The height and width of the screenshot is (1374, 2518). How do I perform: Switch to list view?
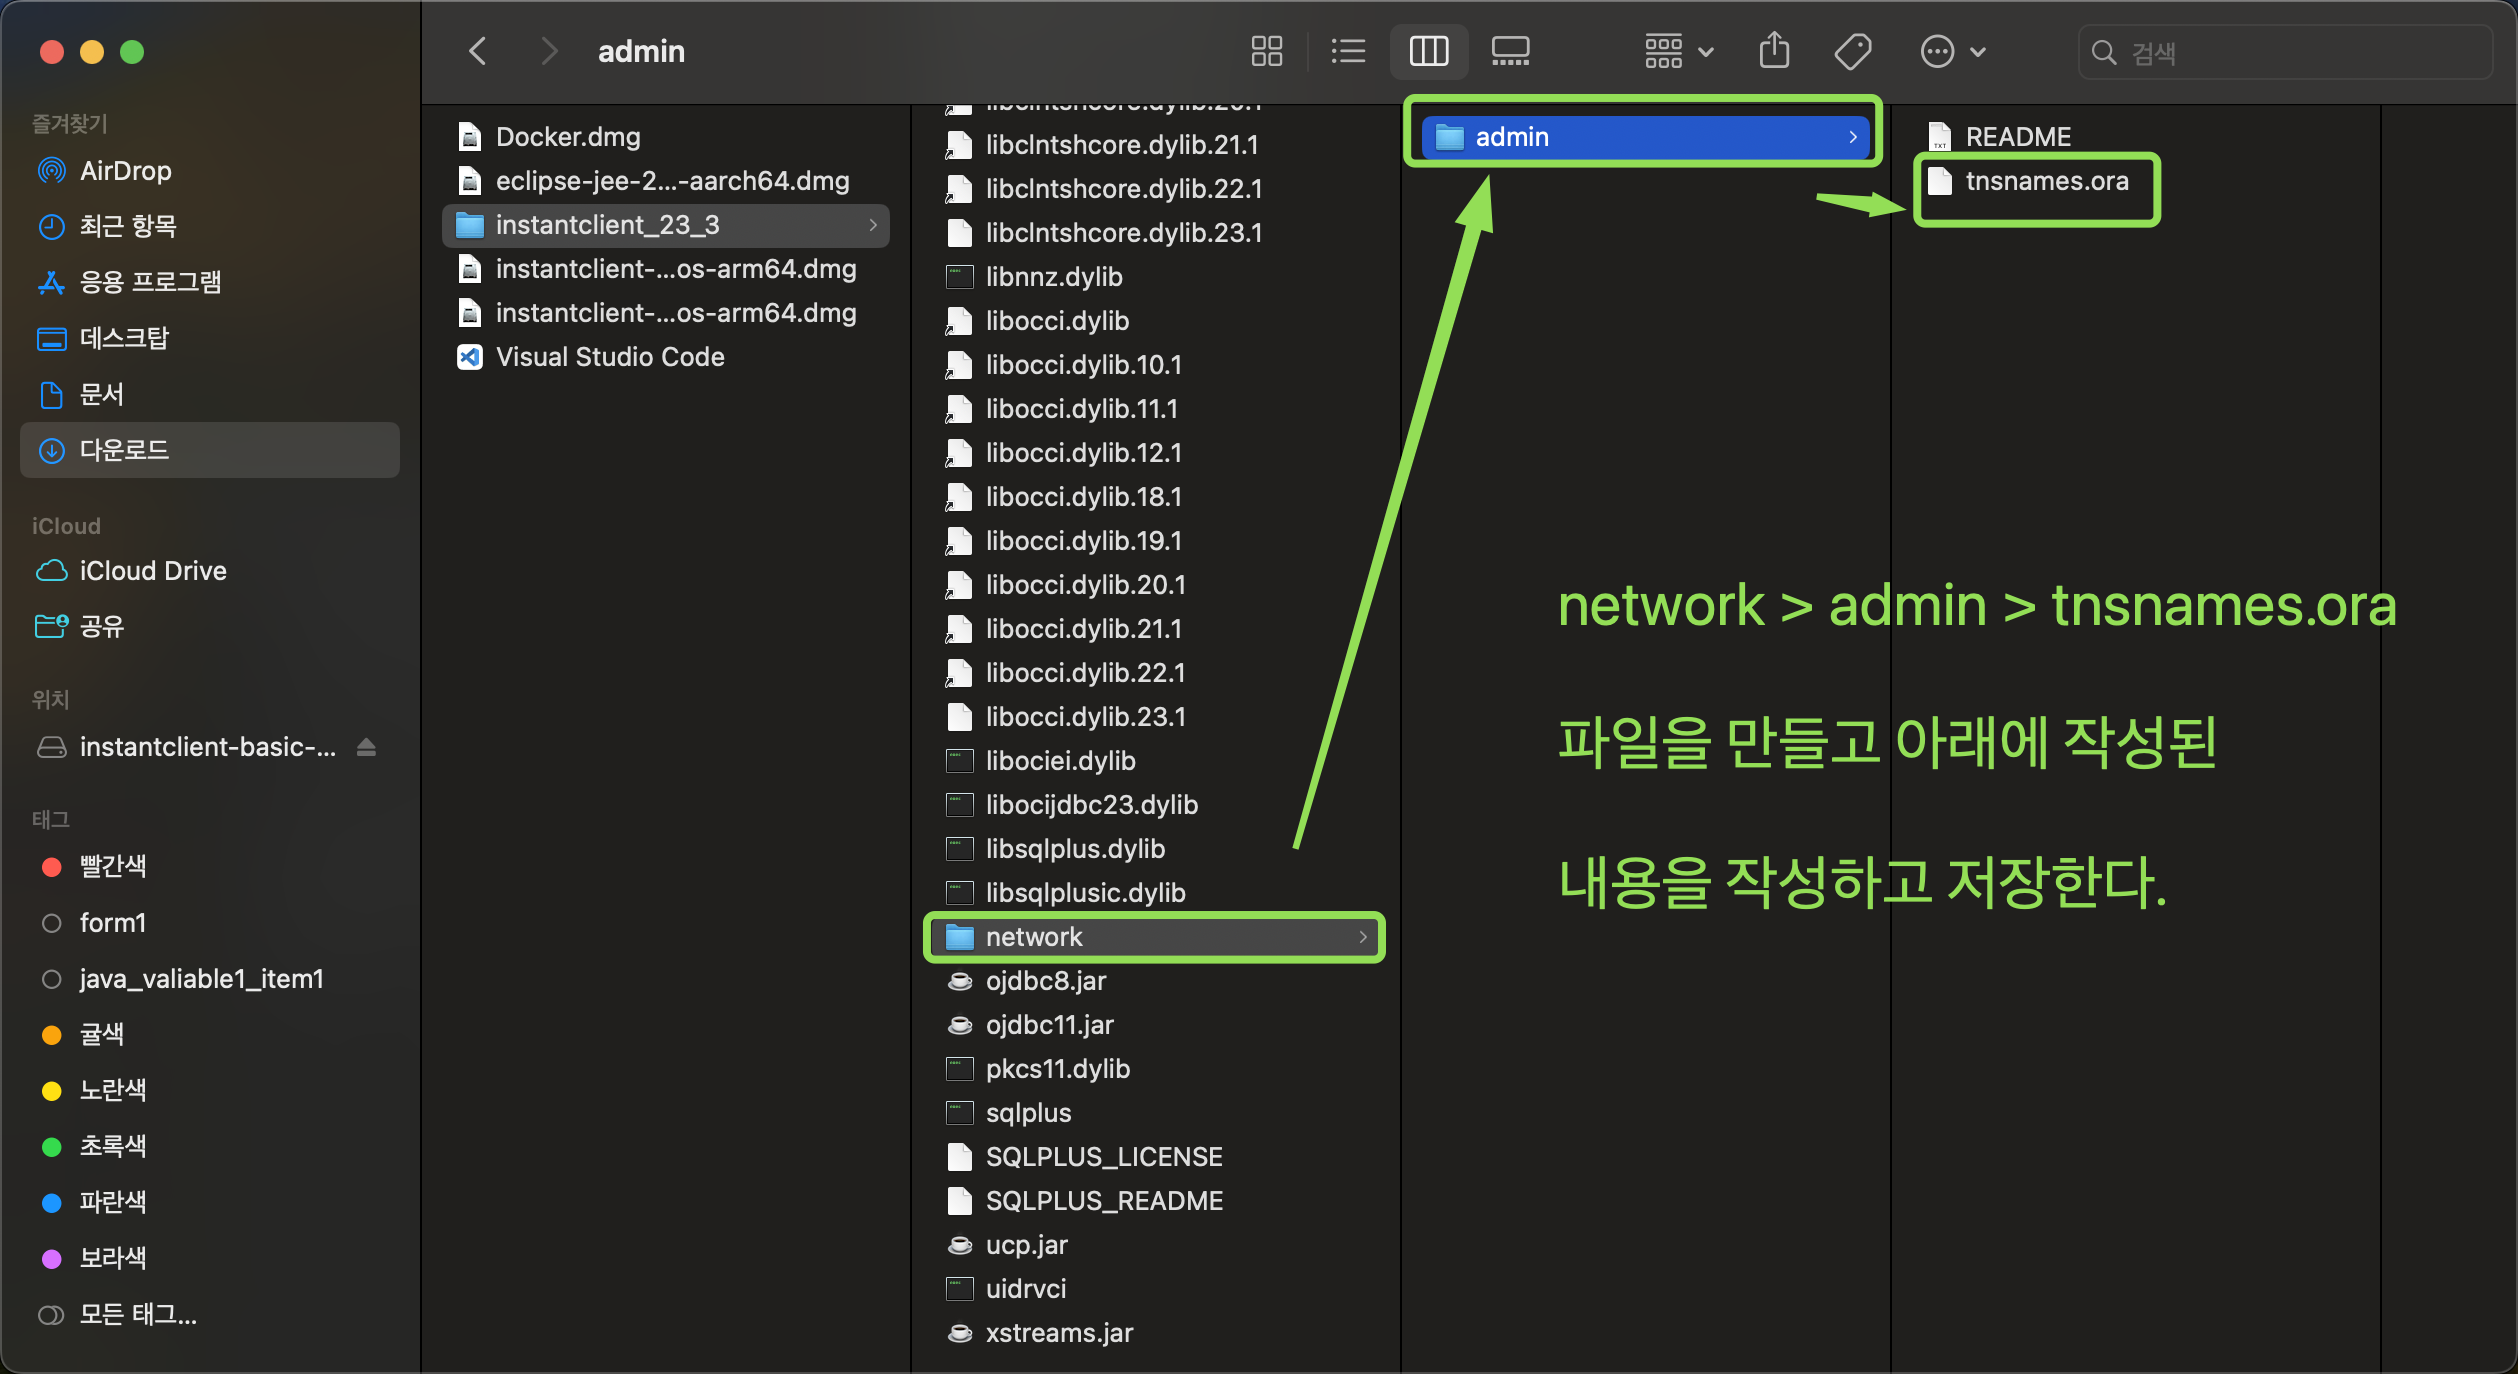click(x=1348, y=51)
